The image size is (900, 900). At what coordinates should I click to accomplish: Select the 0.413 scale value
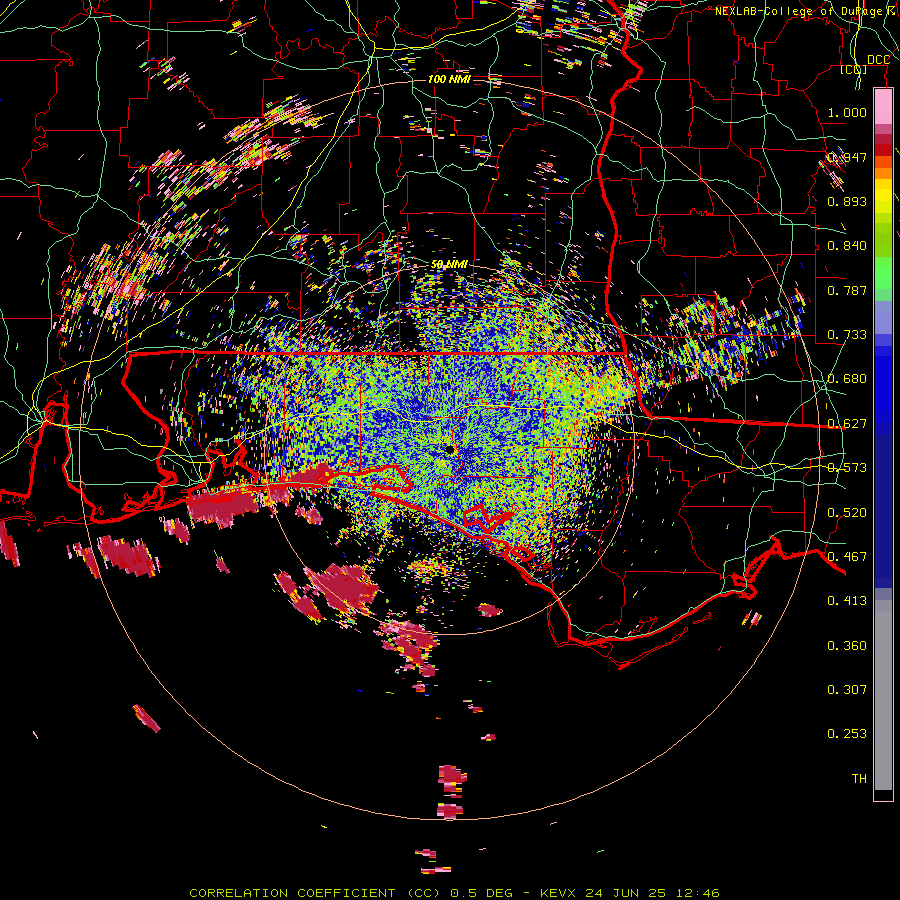pyautogui.click(x=847, y=600)
